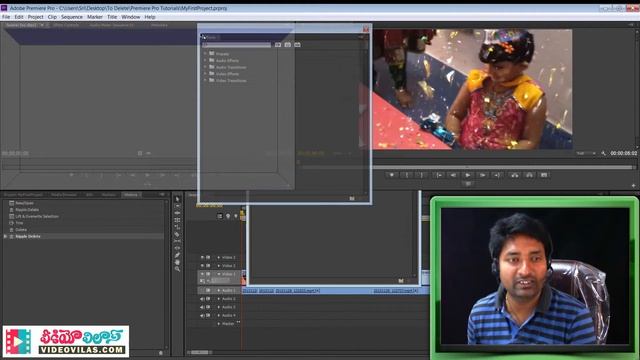Image resolution: width=640 pixels, height=360 pixels.
Task: Expand the Audio 2 track
Action: [219, 299]
